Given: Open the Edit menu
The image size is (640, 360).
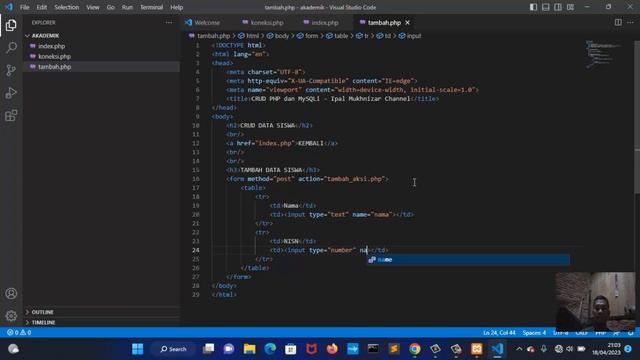Looking at the screenshot, I should point(42,7).
